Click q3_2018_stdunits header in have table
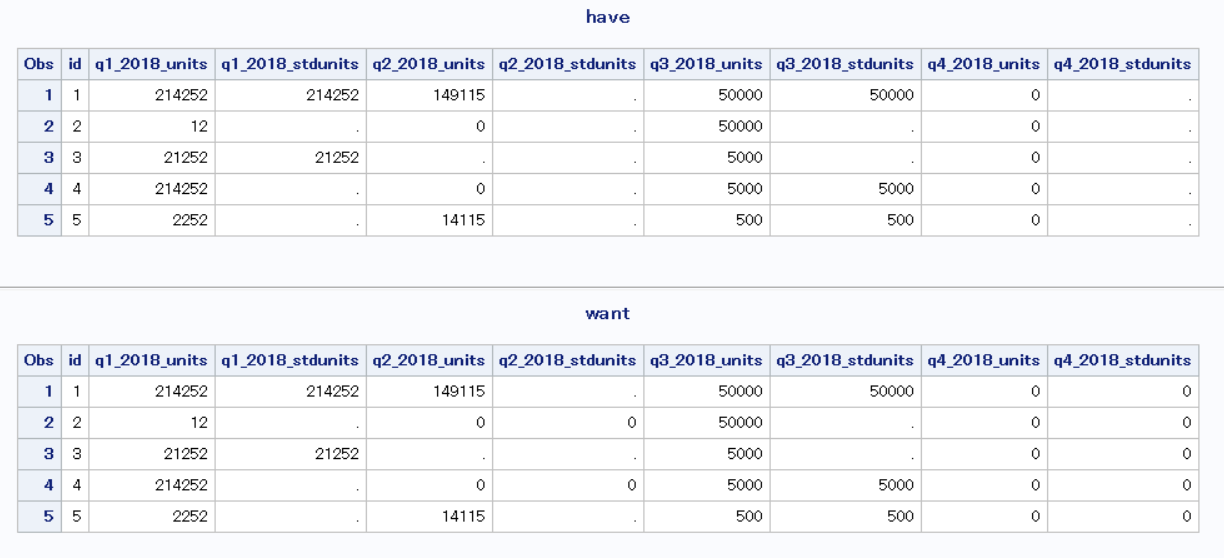 [845, 64]
